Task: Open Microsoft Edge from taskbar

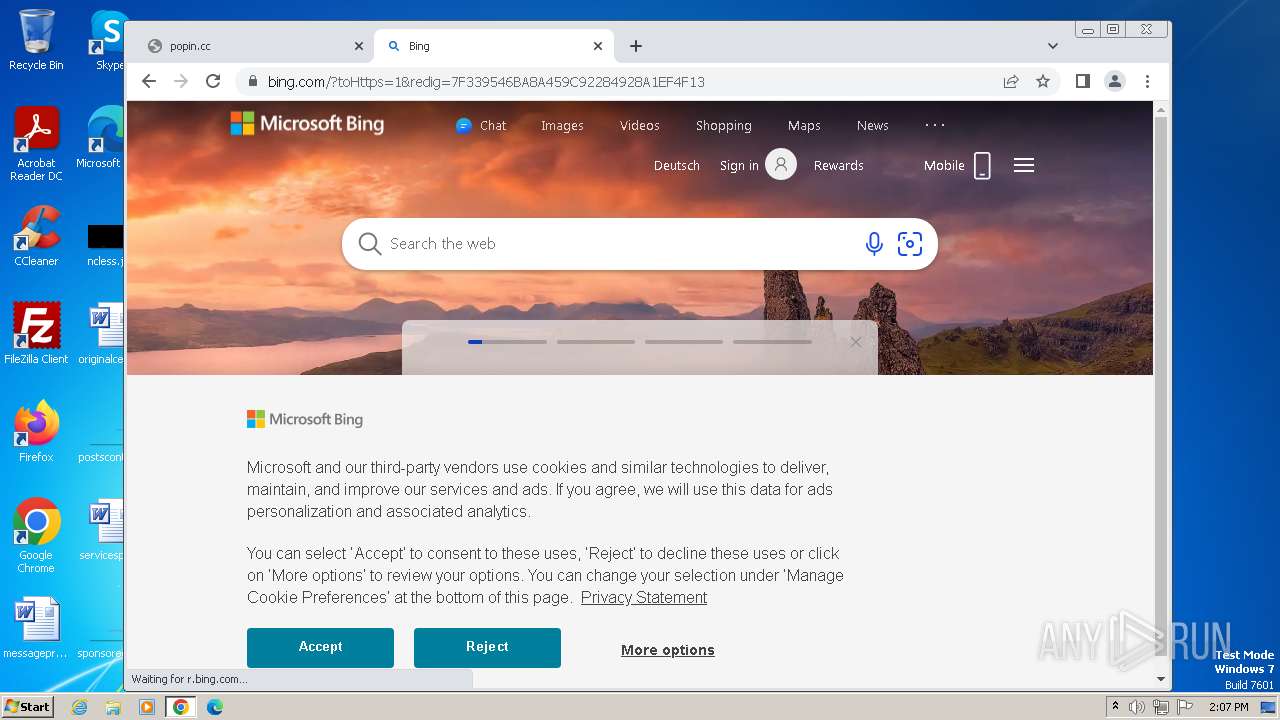Action: [215, 707]
